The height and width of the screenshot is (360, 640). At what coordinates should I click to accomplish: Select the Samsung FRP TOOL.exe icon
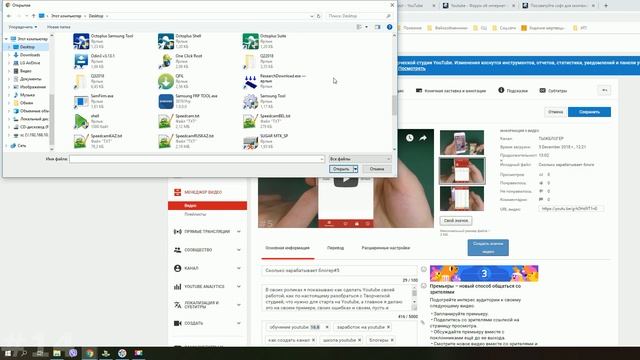tap(166, 101)
